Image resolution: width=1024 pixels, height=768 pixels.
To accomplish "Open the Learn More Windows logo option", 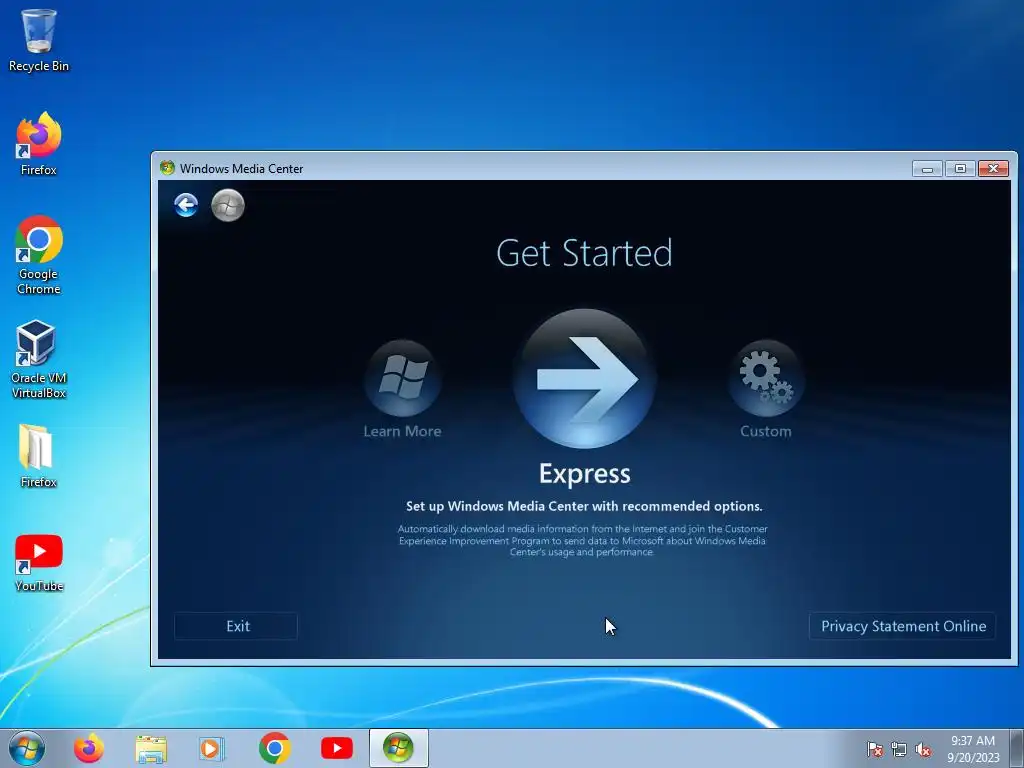I will [402, 378].
